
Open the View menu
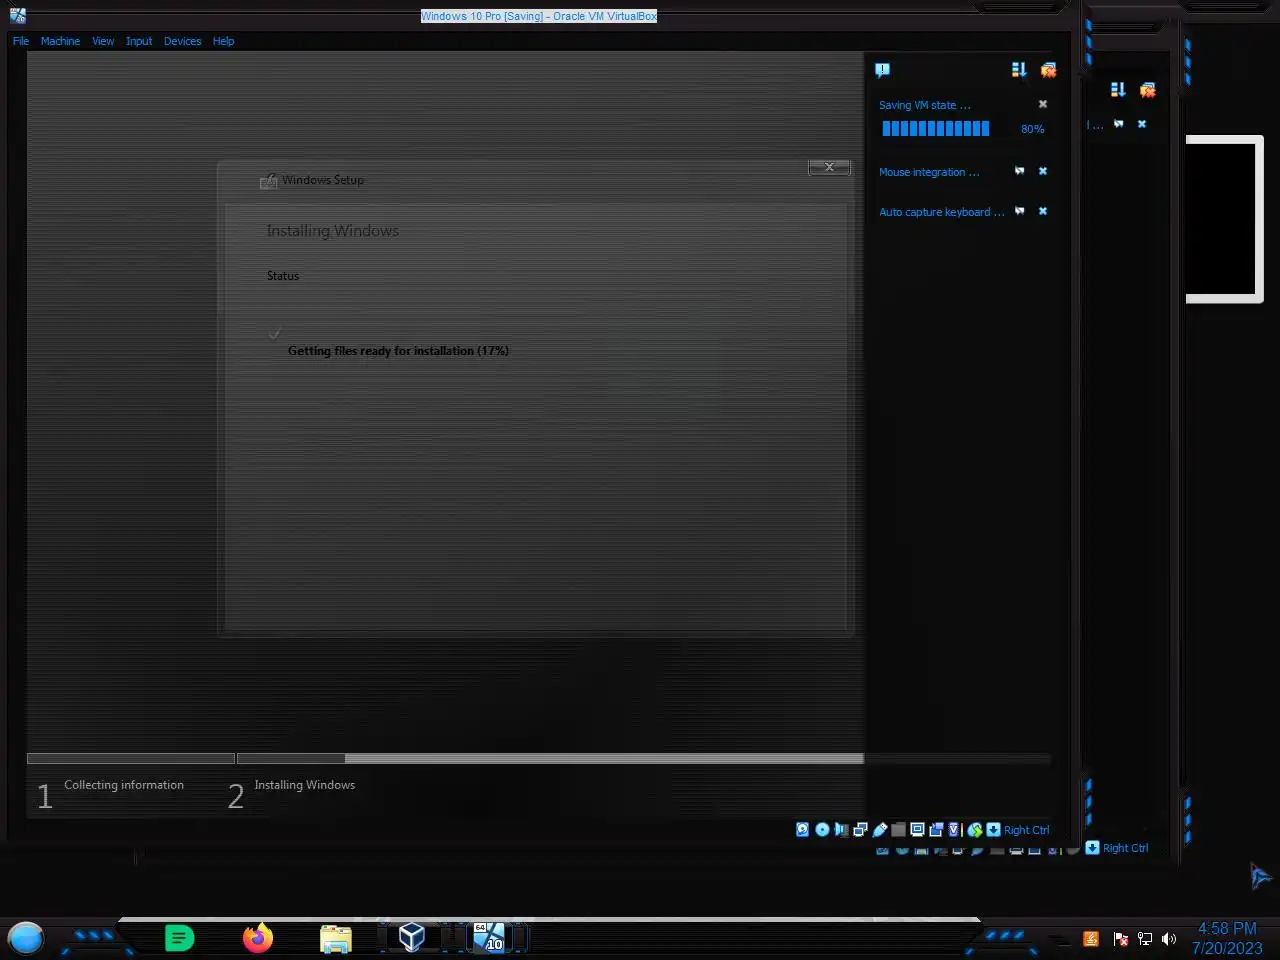[x=103, y=41]
